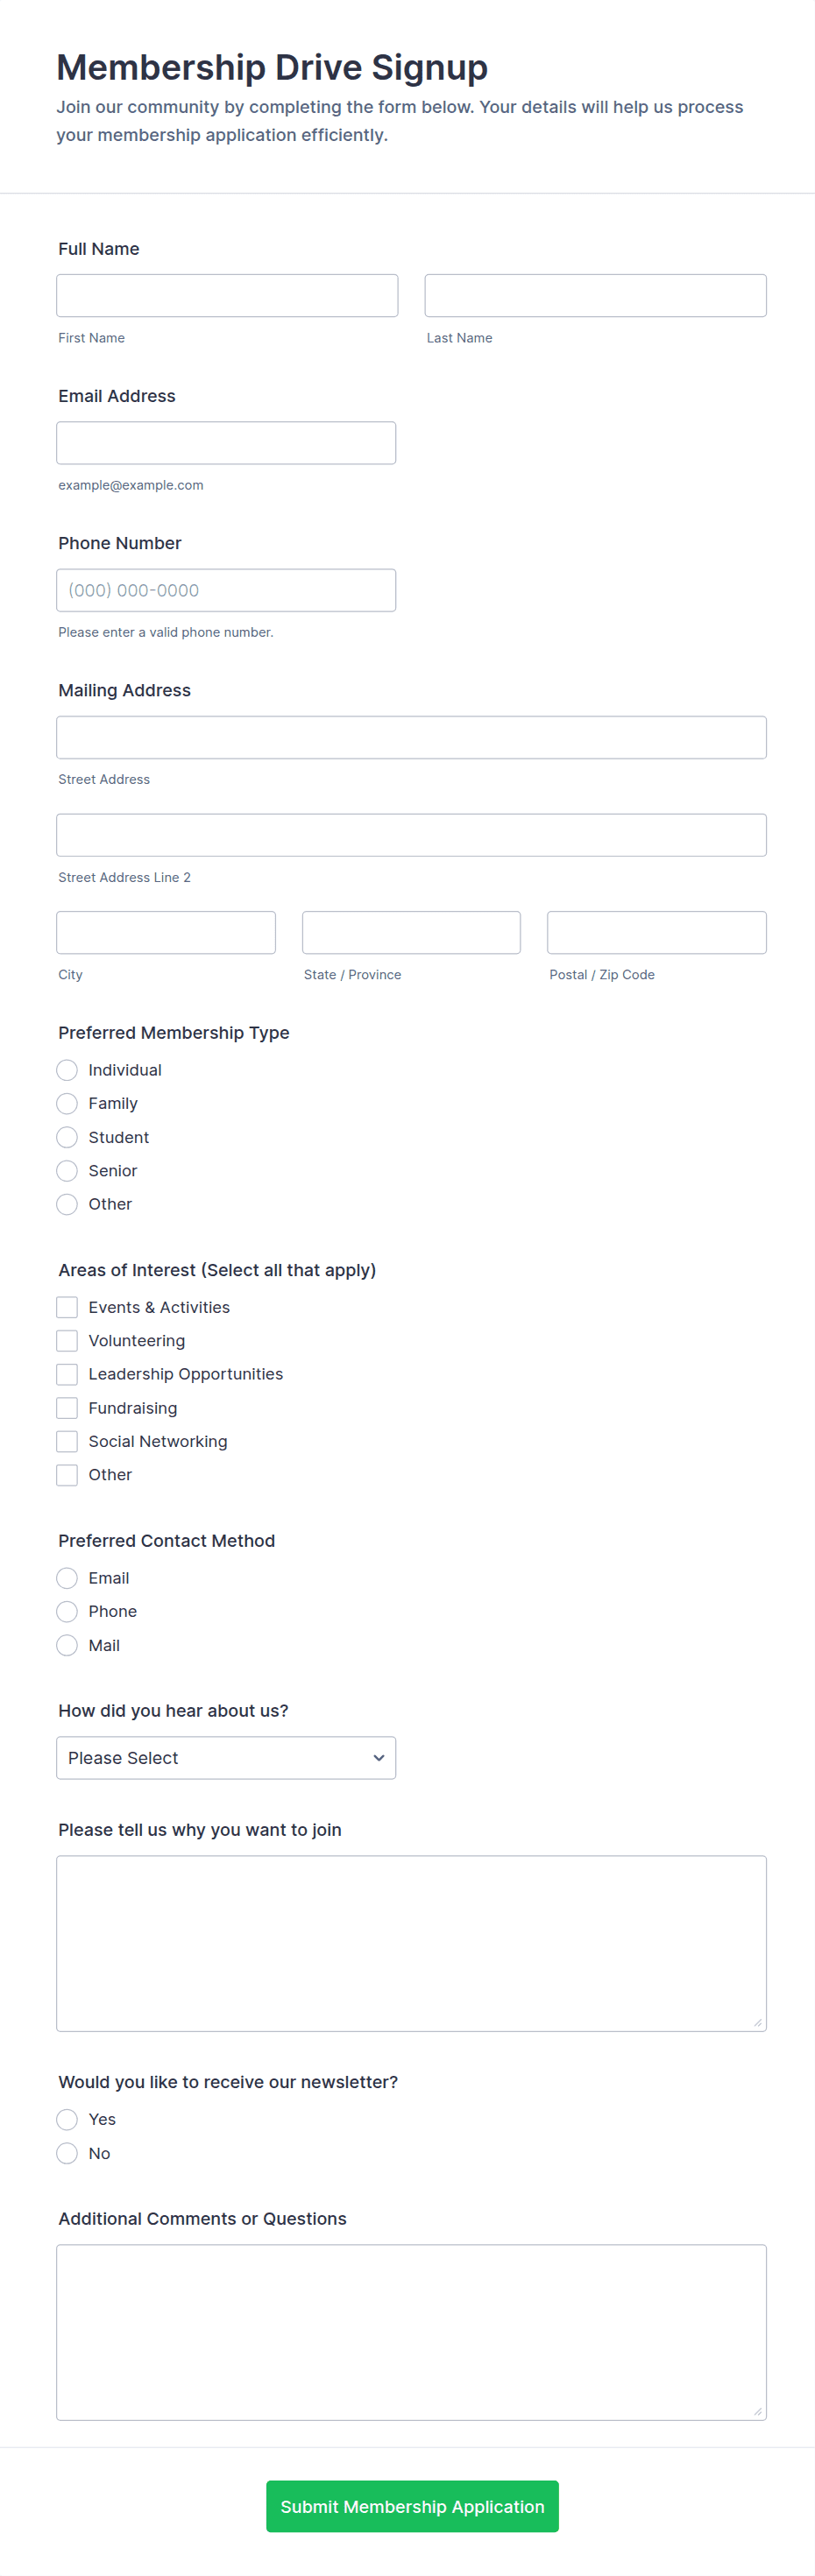The image size is (815, 2576).
Task: Check the Social Networking option
Action: 67,1441
